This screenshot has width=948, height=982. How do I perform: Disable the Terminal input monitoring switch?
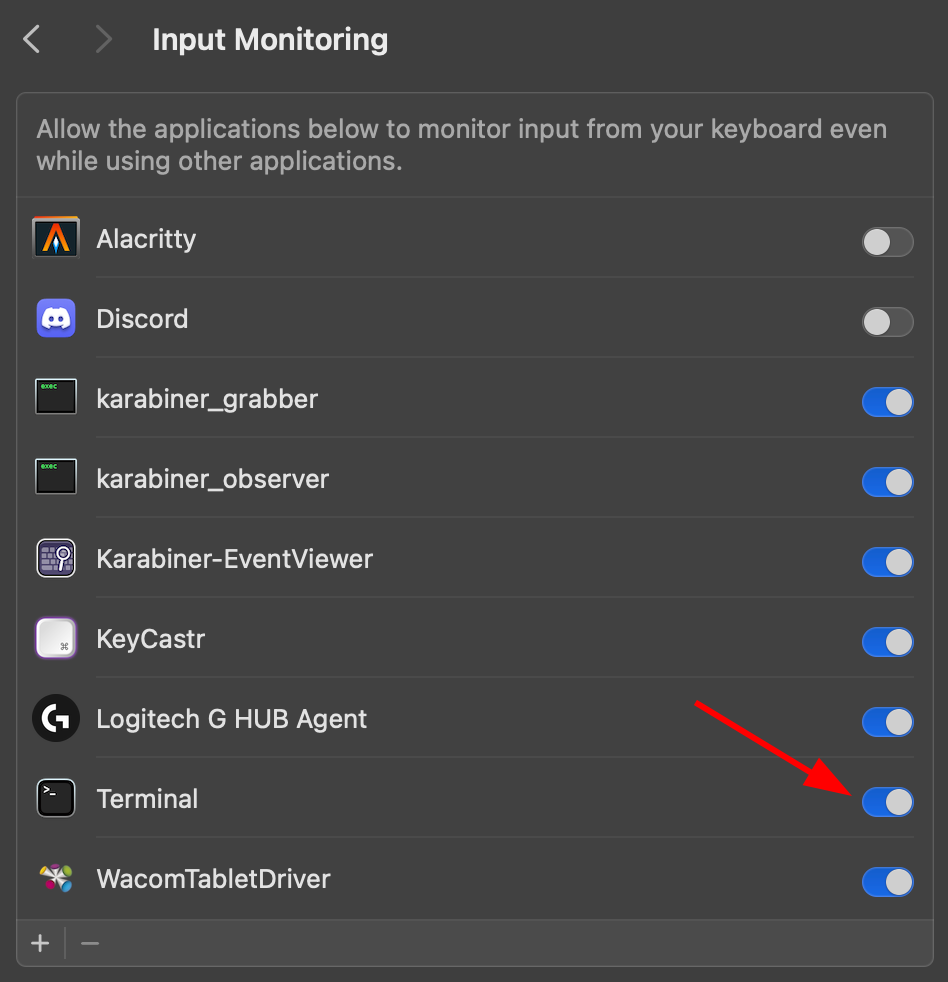pos(887,802)
